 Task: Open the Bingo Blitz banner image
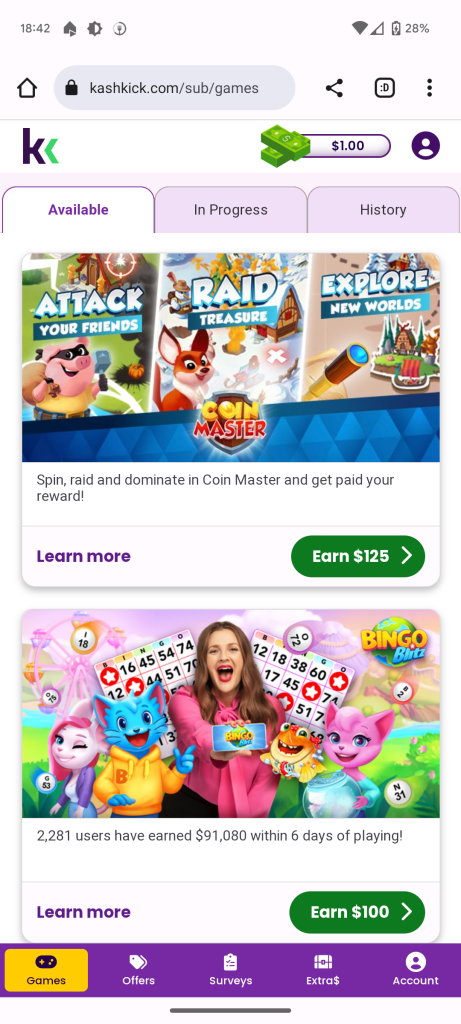pyautogui.click(x=230, y=713)
